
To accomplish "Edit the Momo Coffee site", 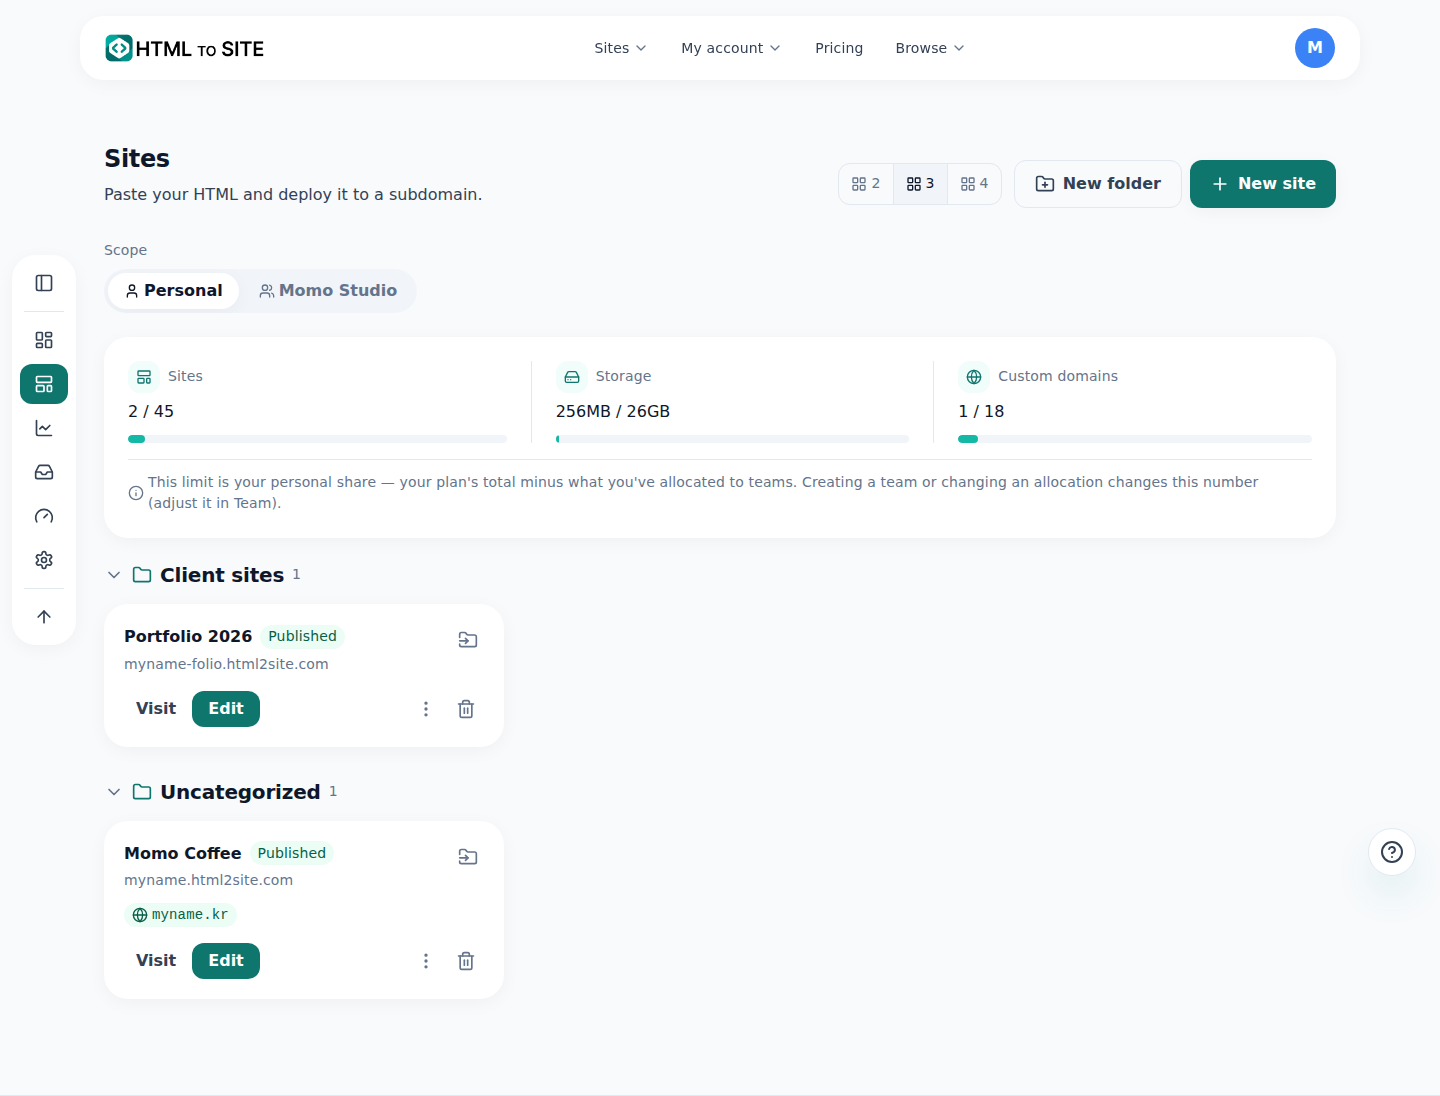I will pos(226,961).
